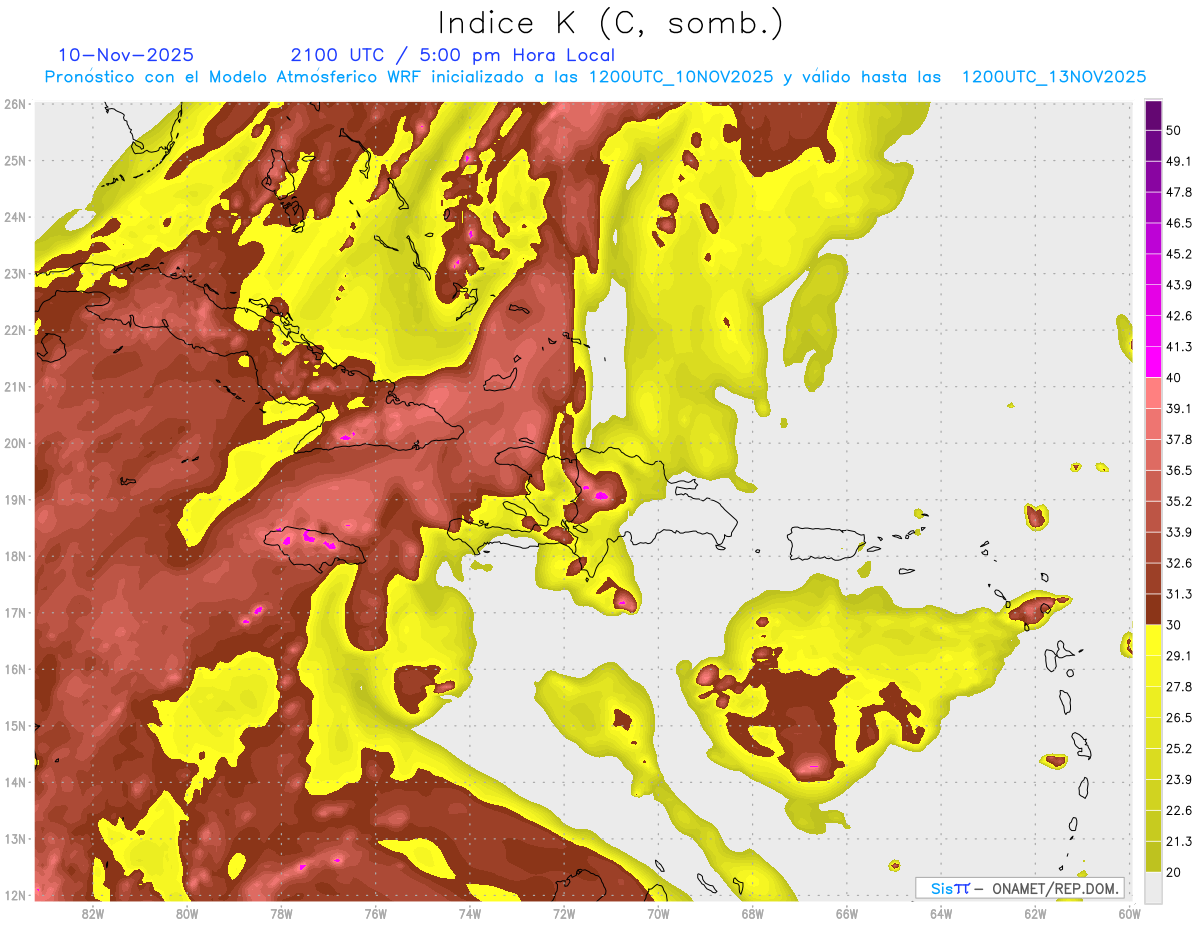Click the '72W' longitude axis label
This screenshot has width=1200, height=927.
click(x=564, y=914)
